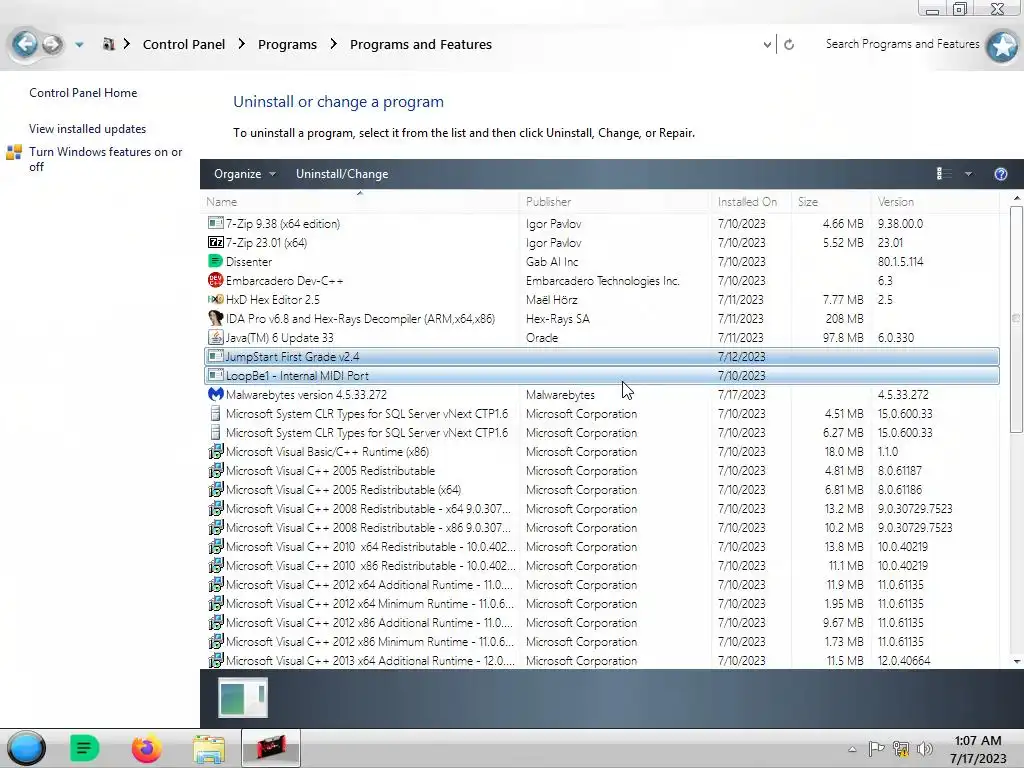Select the 7-Zip 23.01 (x64) icon

(216, 242)
